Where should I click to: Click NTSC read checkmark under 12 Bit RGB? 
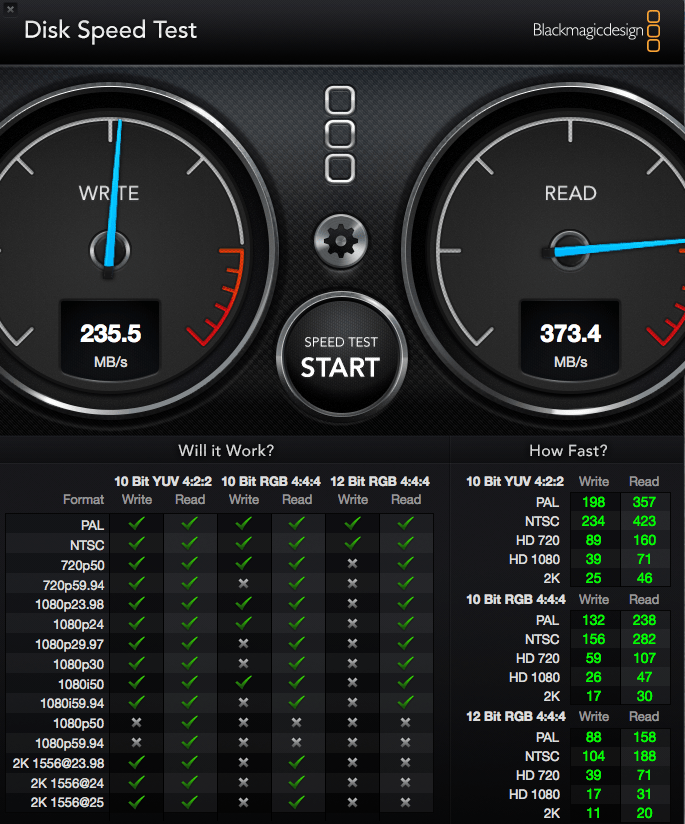tap(406, 544)
